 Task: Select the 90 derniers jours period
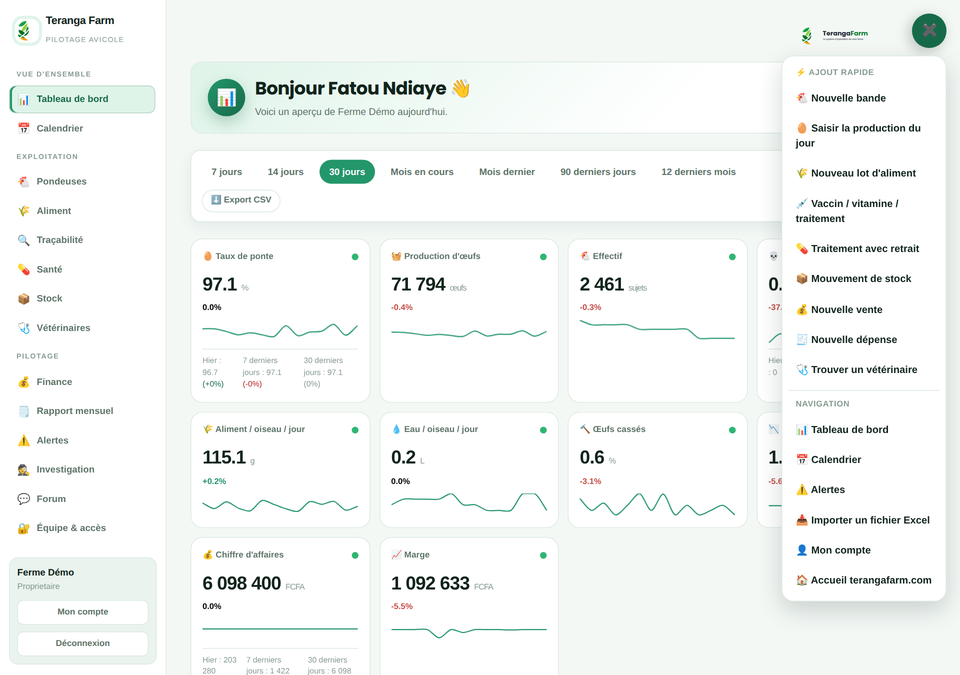coord(598,172)
